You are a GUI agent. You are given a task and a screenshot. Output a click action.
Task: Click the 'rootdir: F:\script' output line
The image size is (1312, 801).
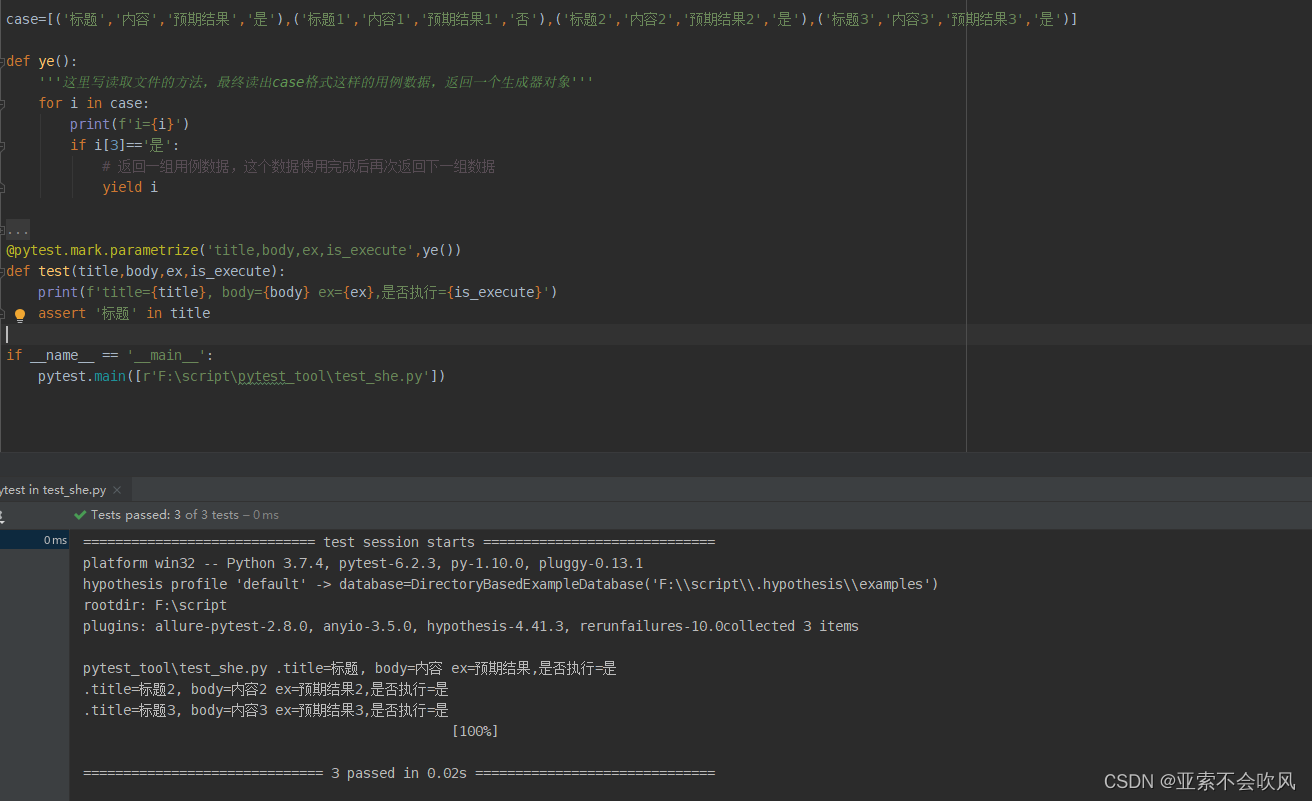tap(155, 605)
